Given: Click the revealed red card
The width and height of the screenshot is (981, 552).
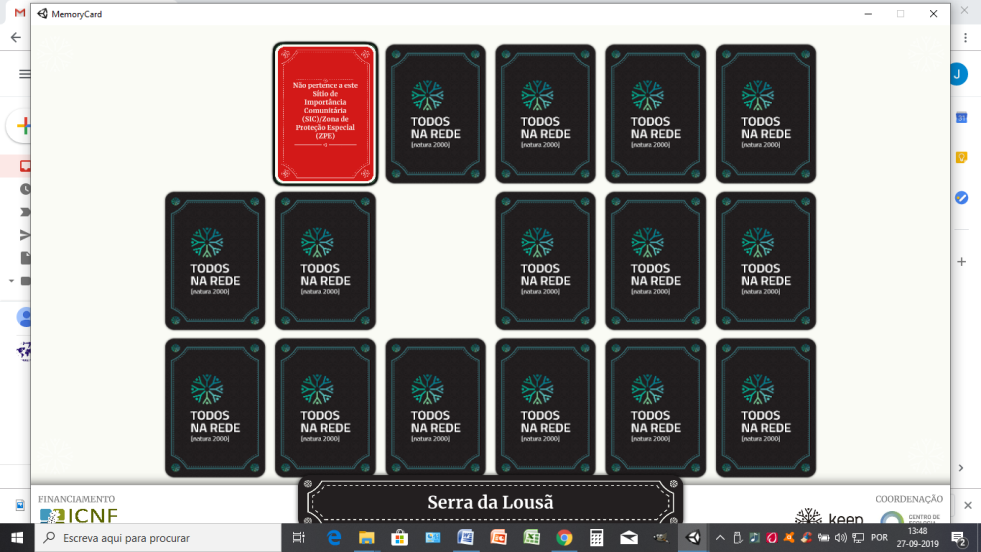Looking at the screenshot, I should tap(325, 114).
